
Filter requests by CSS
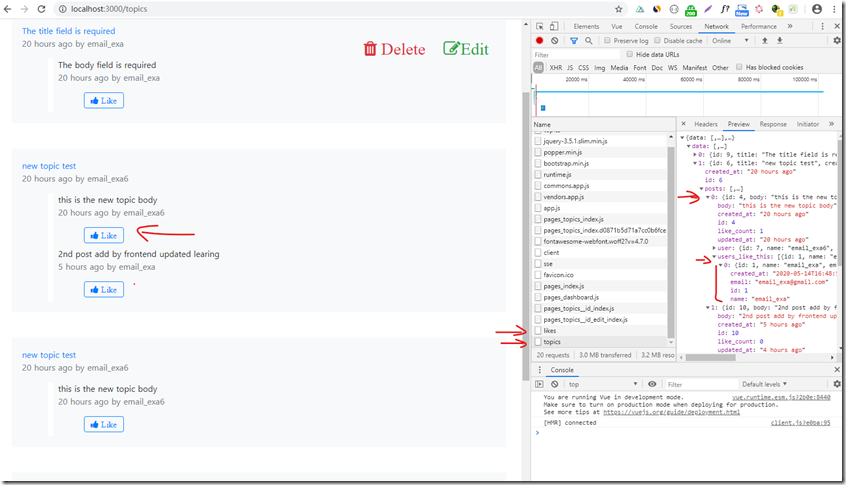coord(583,68)
